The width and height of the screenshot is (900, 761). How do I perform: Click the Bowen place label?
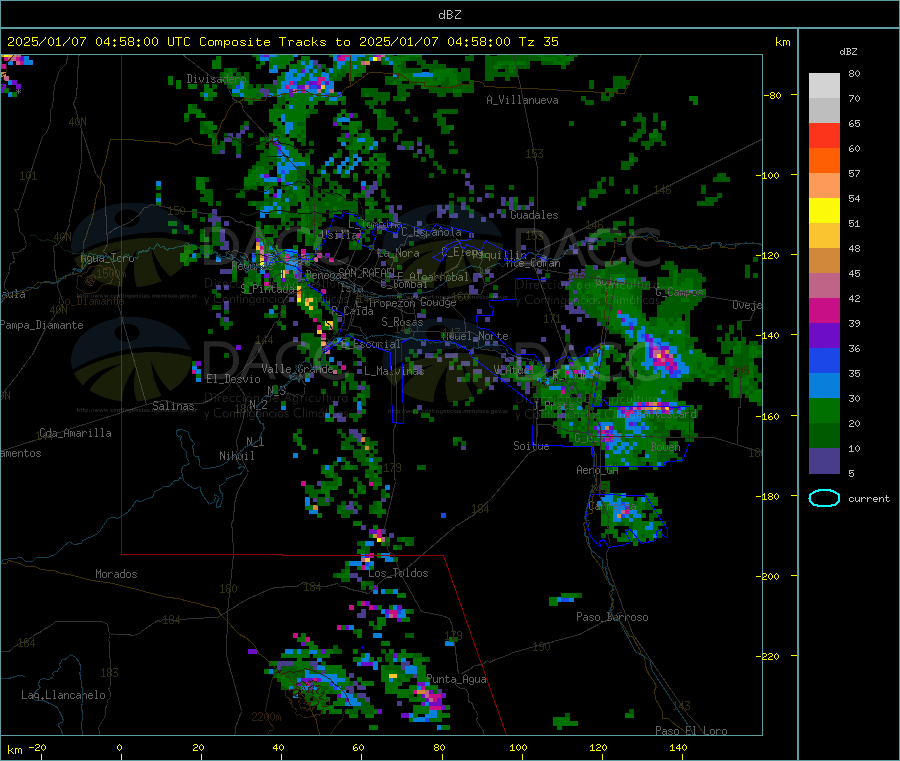(x=666, y=446)
